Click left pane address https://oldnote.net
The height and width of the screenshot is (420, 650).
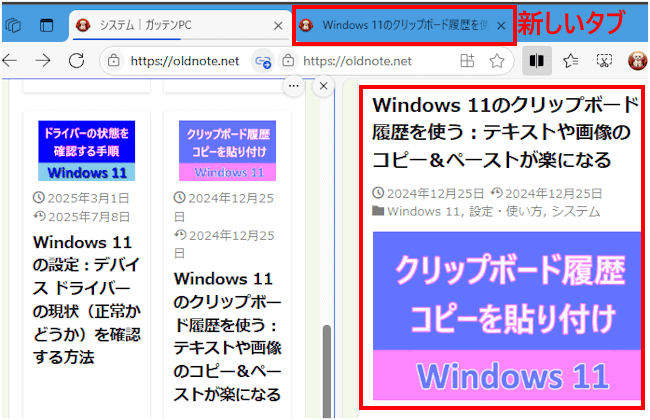185,61
